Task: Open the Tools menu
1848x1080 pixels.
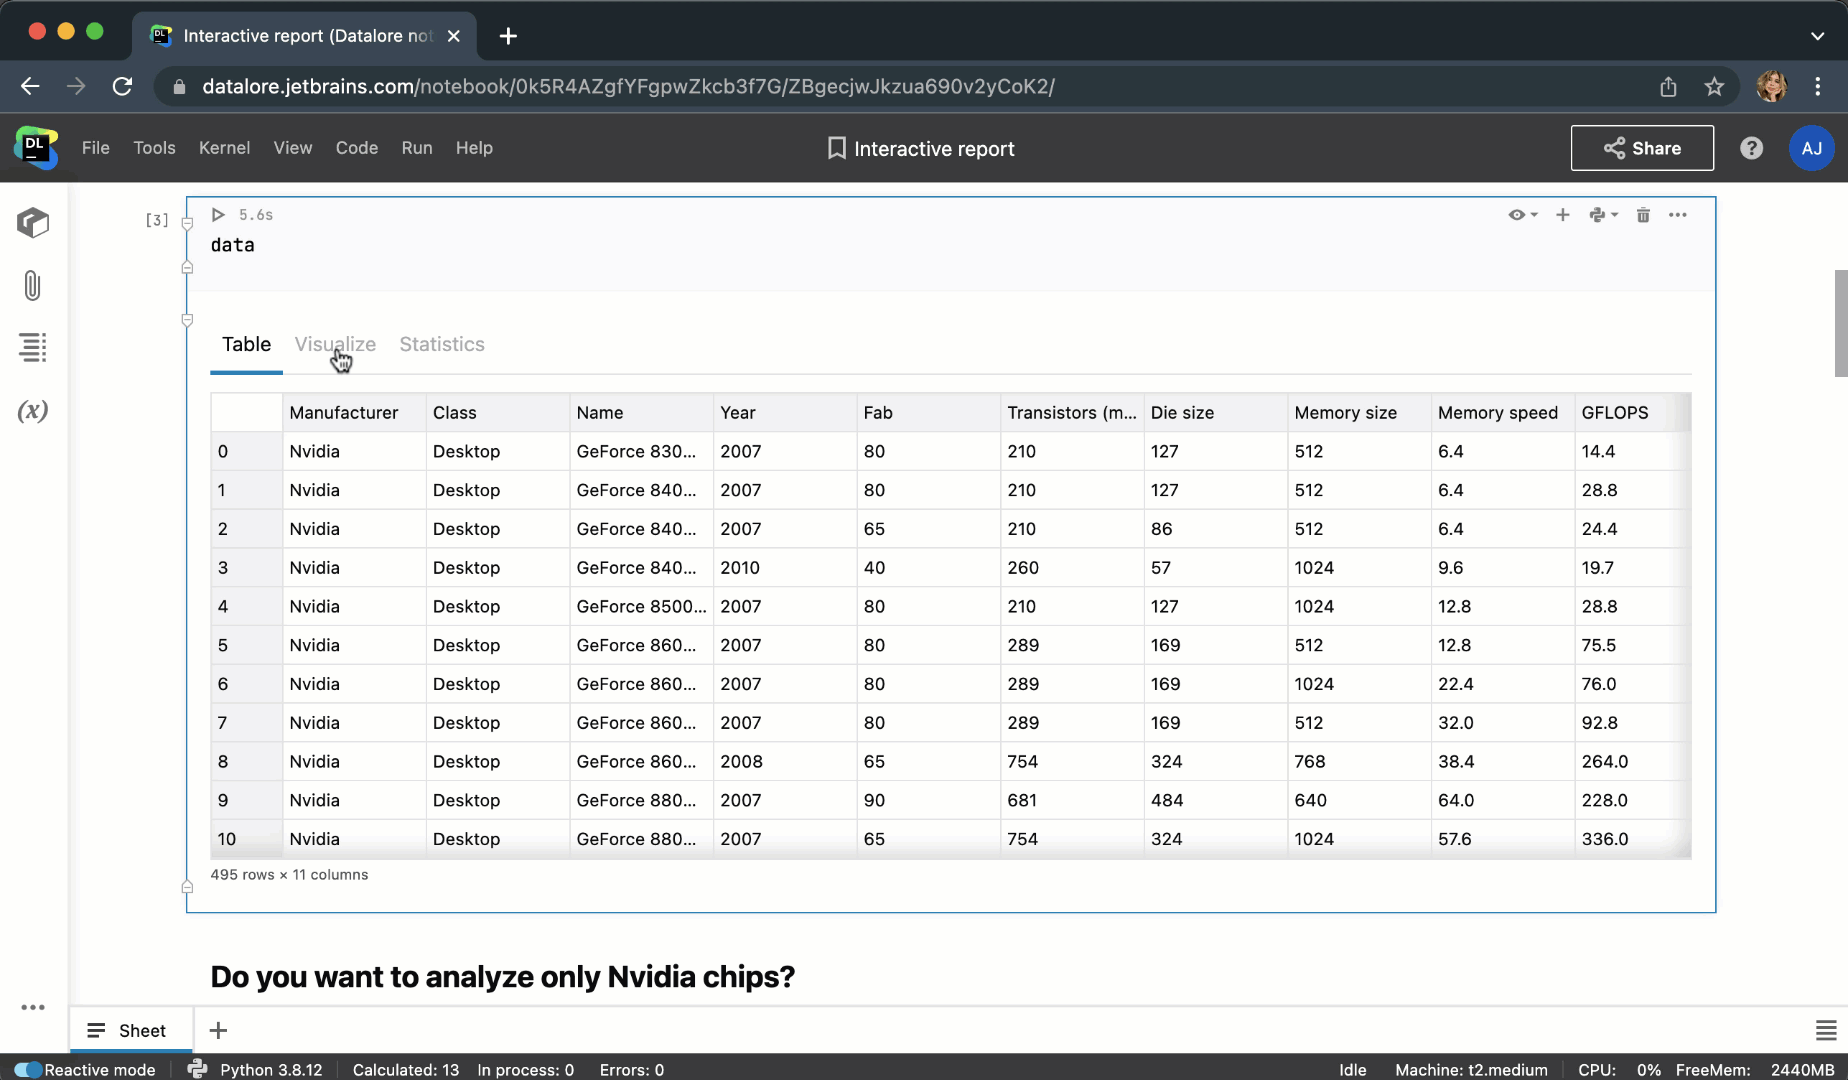Action: pos(154,148)
